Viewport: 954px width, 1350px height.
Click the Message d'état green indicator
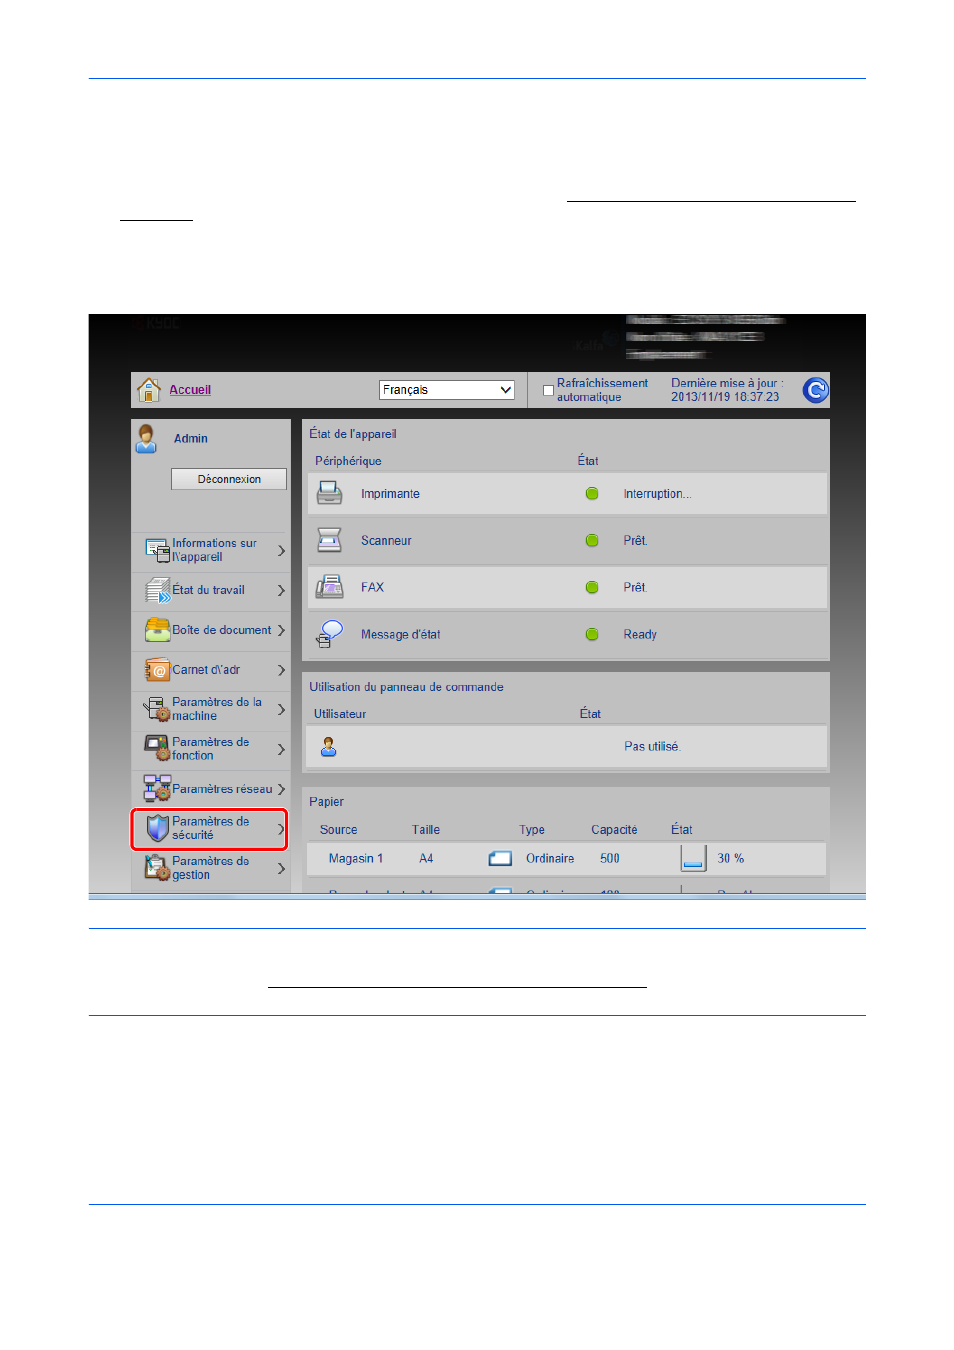pyautogui.click(x=592, y=635)
